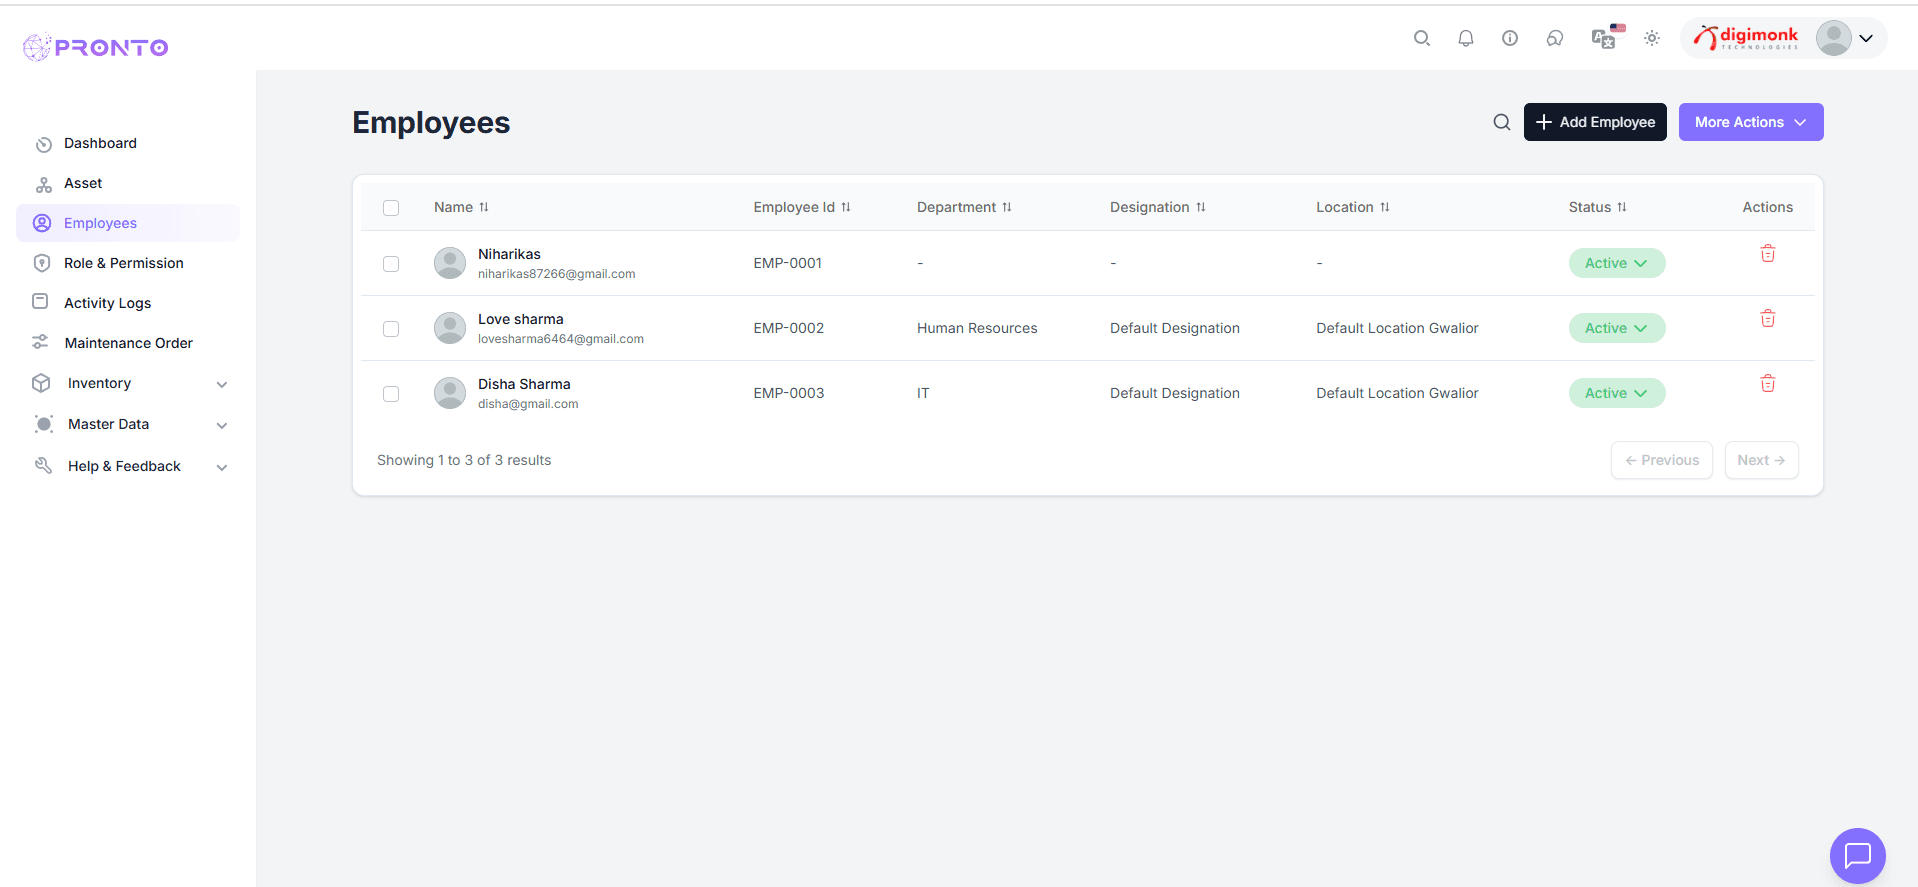Click the headset support icon
1918x887 pixels.
pyautogui.click(x=1554, y=38)
